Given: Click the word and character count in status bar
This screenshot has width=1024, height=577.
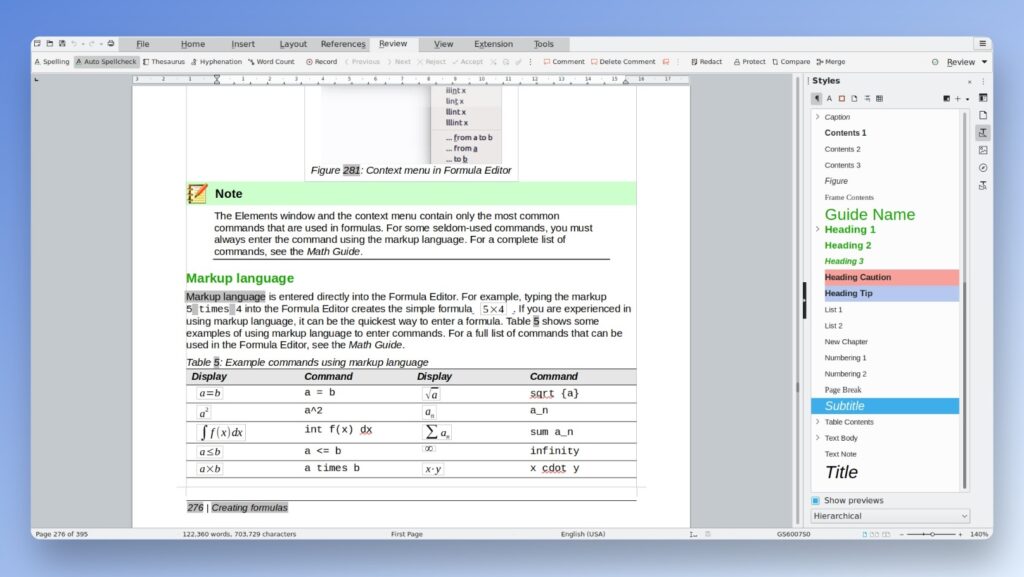Looking at the screenshot, I should point(239,534).
